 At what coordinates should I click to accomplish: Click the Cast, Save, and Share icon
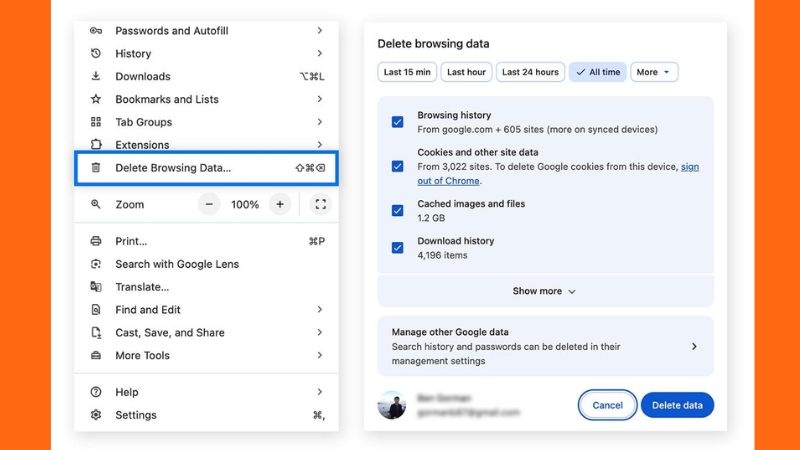[x=96, y=332]
